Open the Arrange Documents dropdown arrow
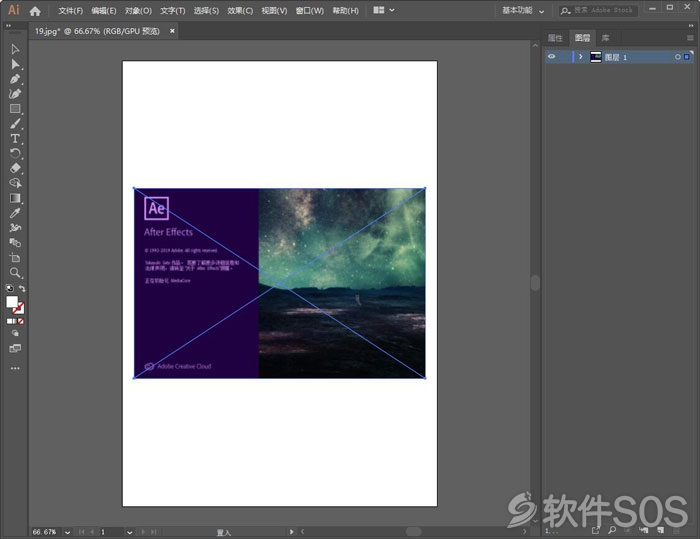 392,10
